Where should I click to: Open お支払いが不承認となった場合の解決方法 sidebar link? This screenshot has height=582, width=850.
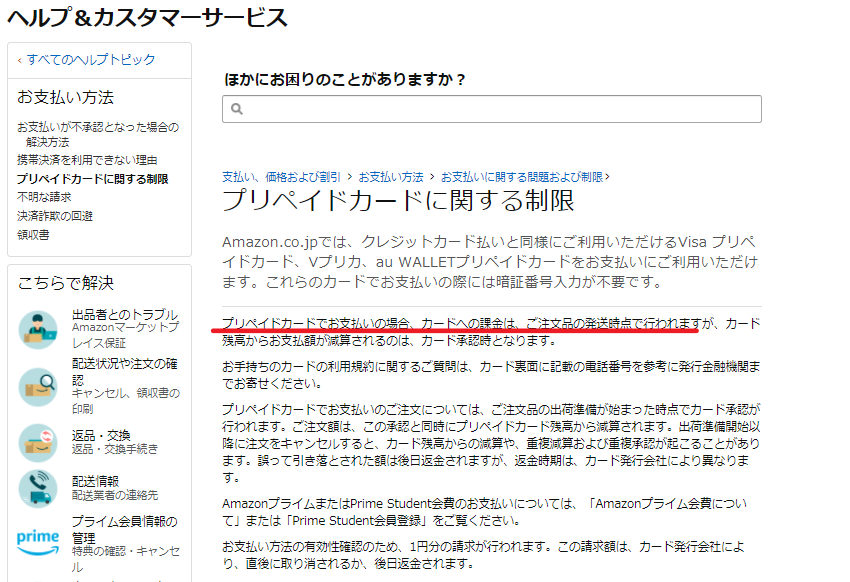[98, 134]
